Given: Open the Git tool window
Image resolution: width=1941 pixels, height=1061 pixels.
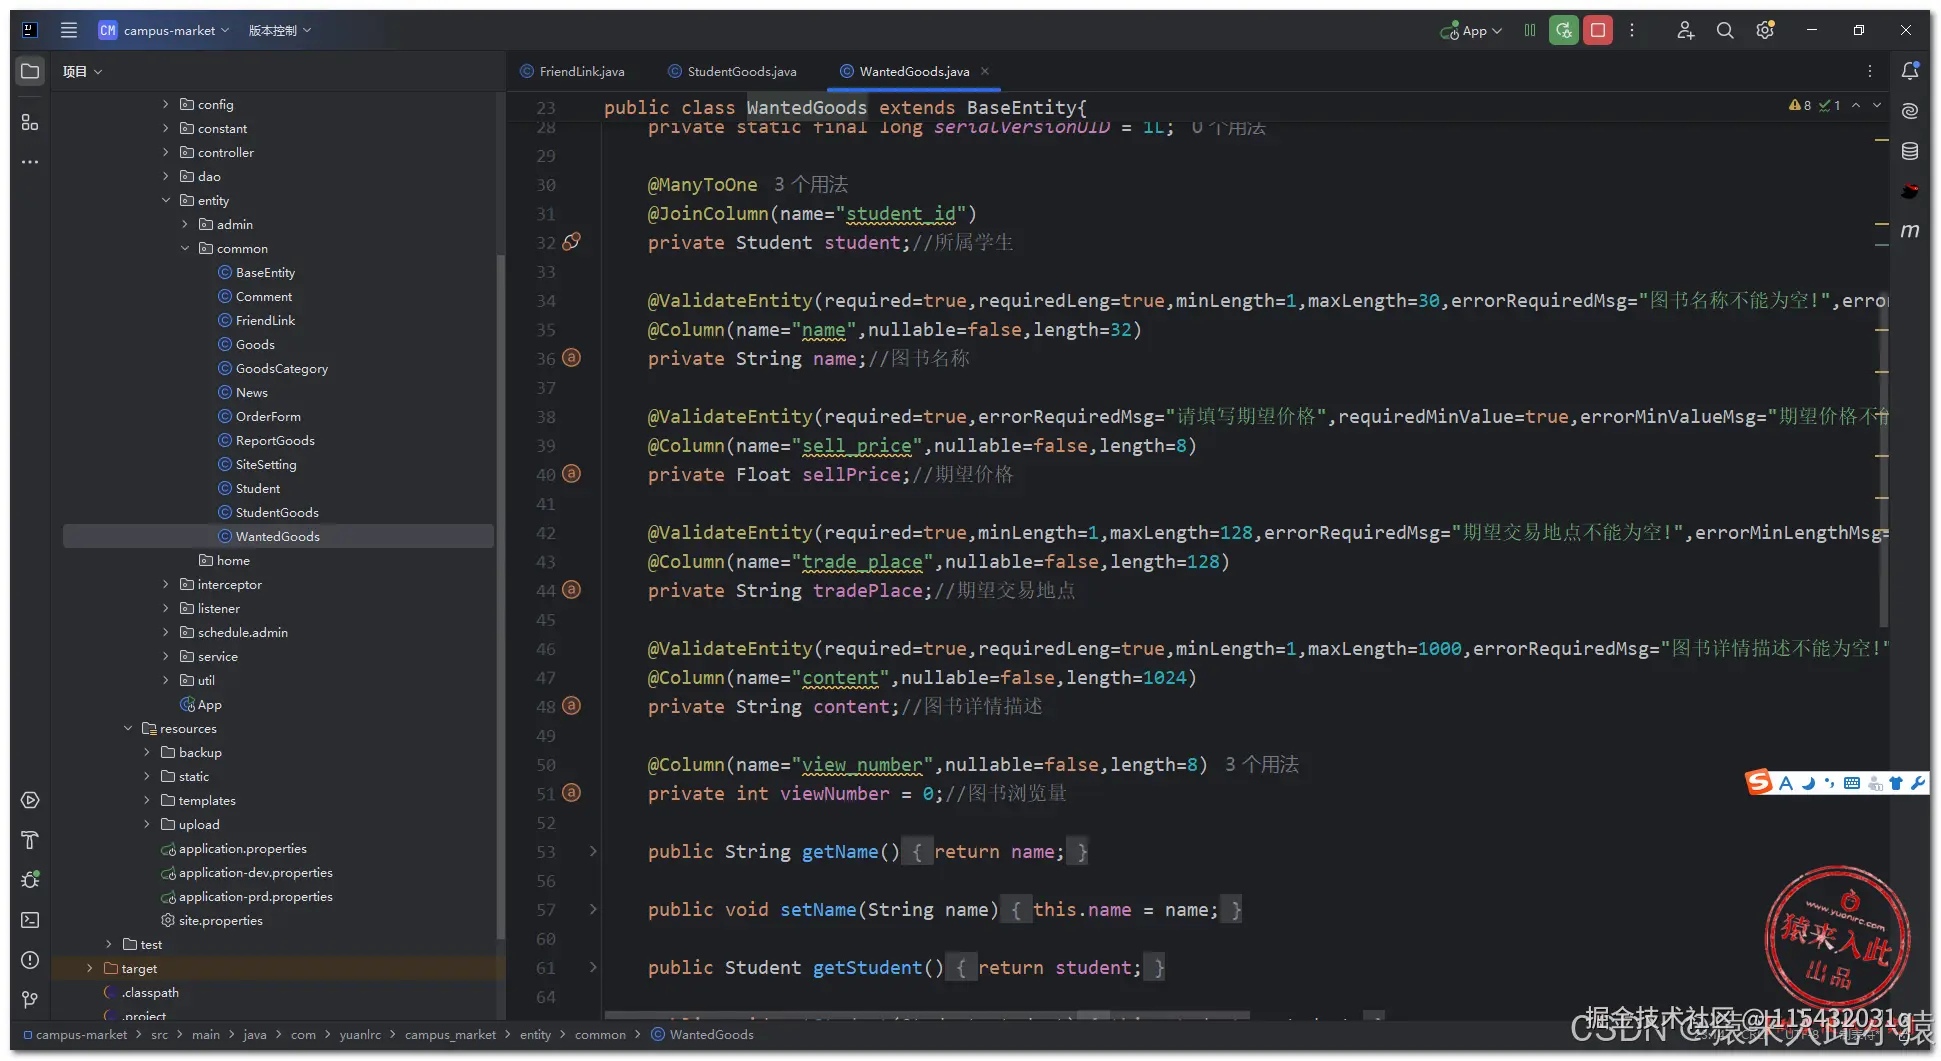Looking at the screenshot, I should (x=30, y=1000).
